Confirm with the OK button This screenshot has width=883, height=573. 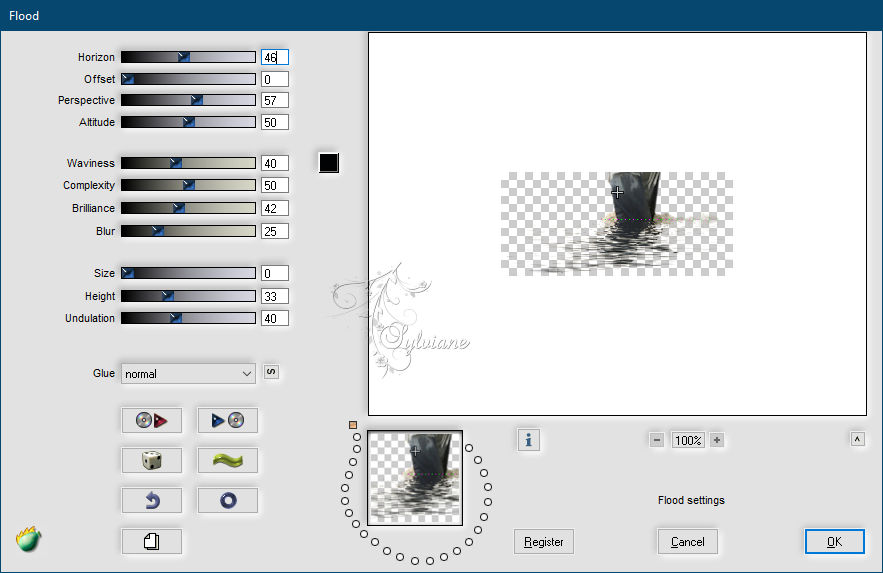click(x=834, y=541)
